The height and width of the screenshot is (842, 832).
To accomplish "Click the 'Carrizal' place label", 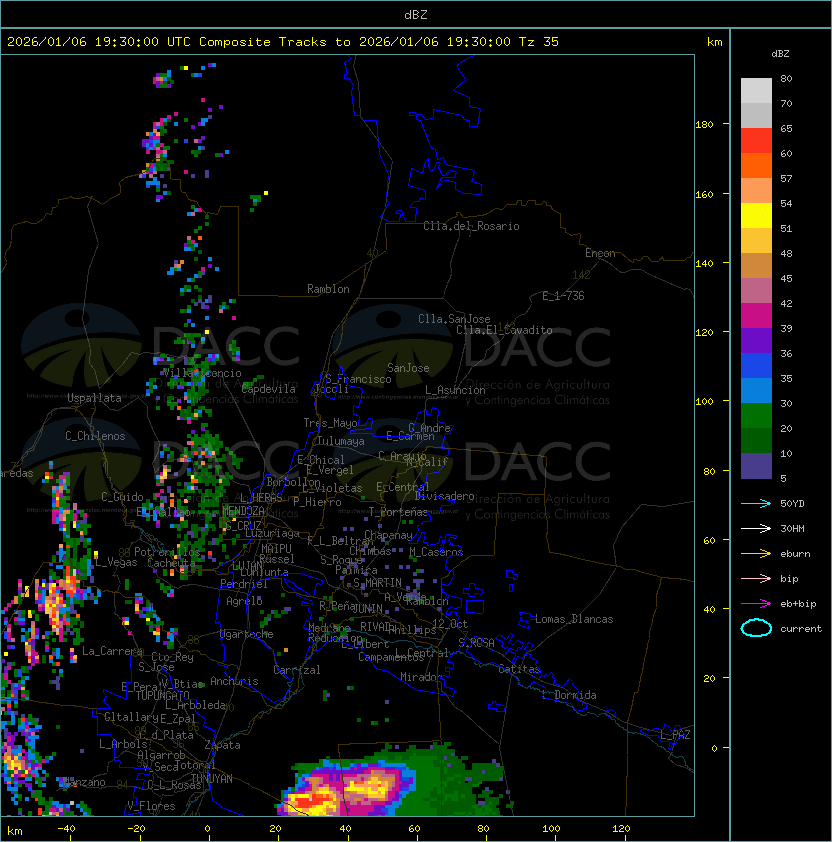I will coord(297,670).
